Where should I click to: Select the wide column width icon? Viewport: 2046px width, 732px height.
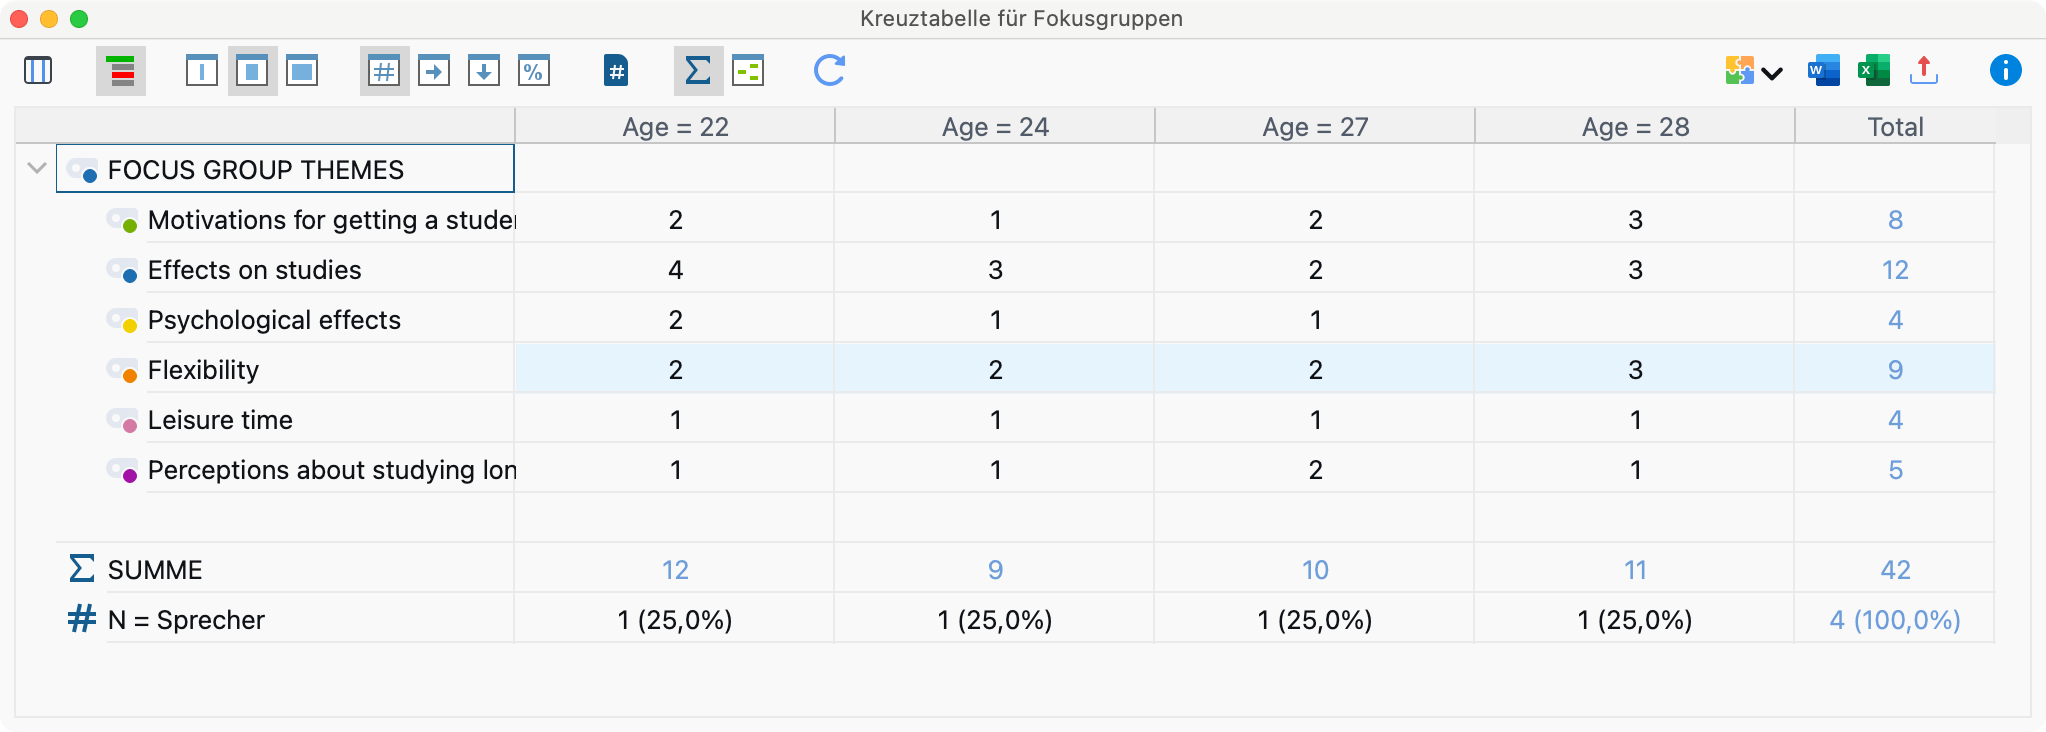point(302,71)
